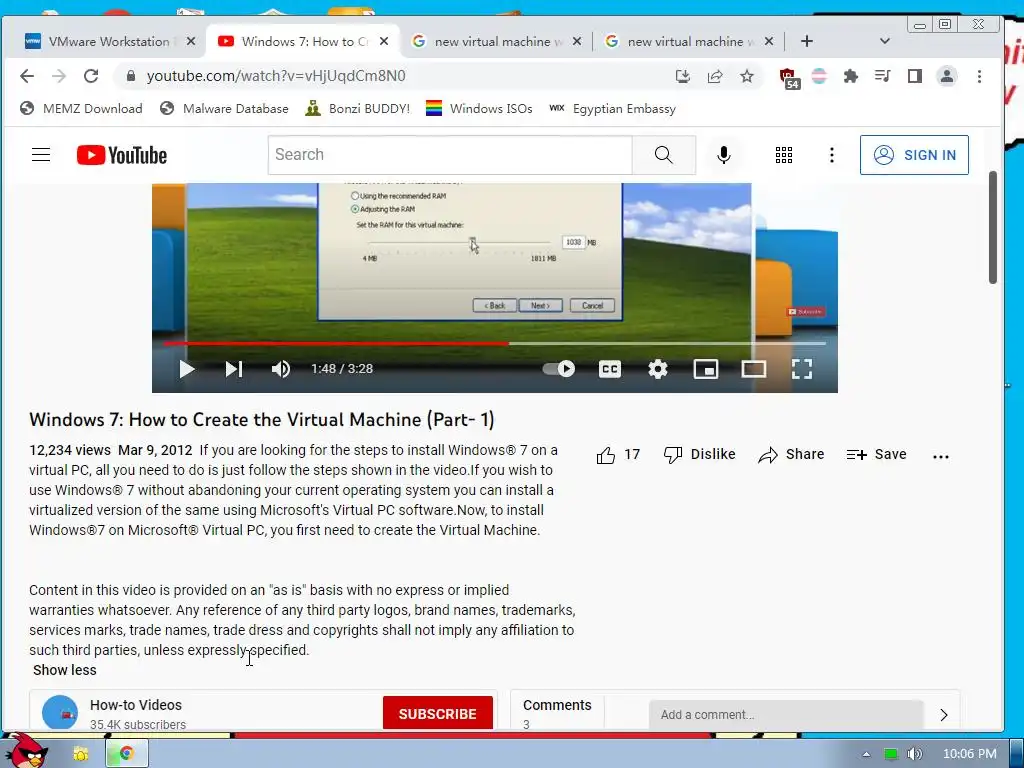Click the Add a comment field

(x=786, y=714)
